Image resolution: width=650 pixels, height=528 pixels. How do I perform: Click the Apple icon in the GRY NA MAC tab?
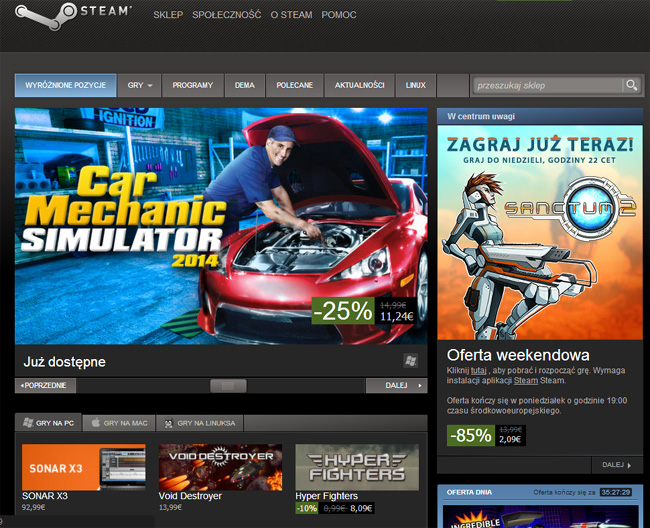click(x=96, y=423)
